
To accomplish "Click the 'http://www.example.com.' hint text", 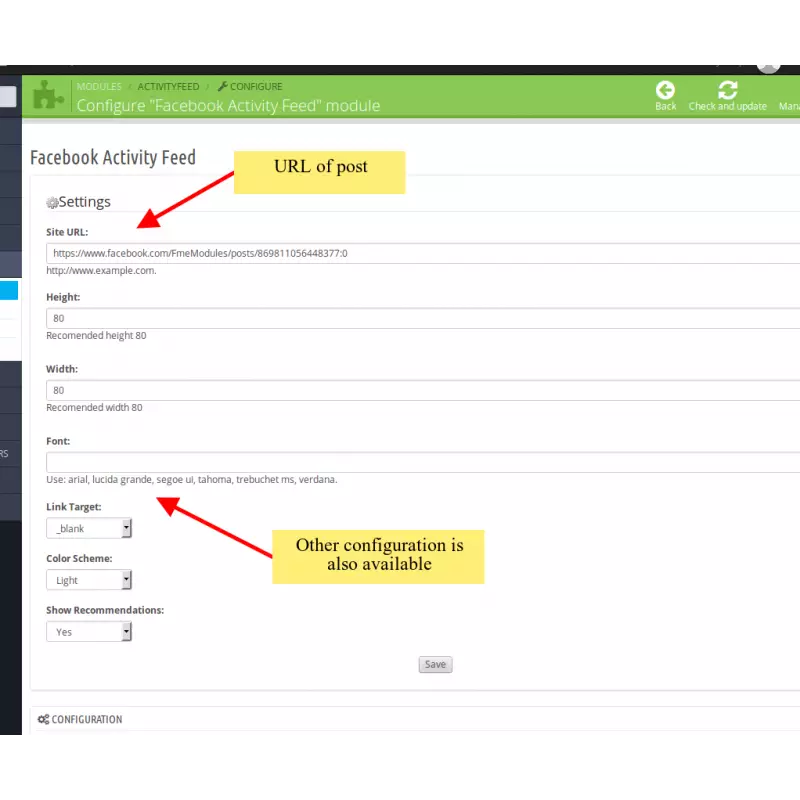I will pyautogui.click(x=101, y=270).
